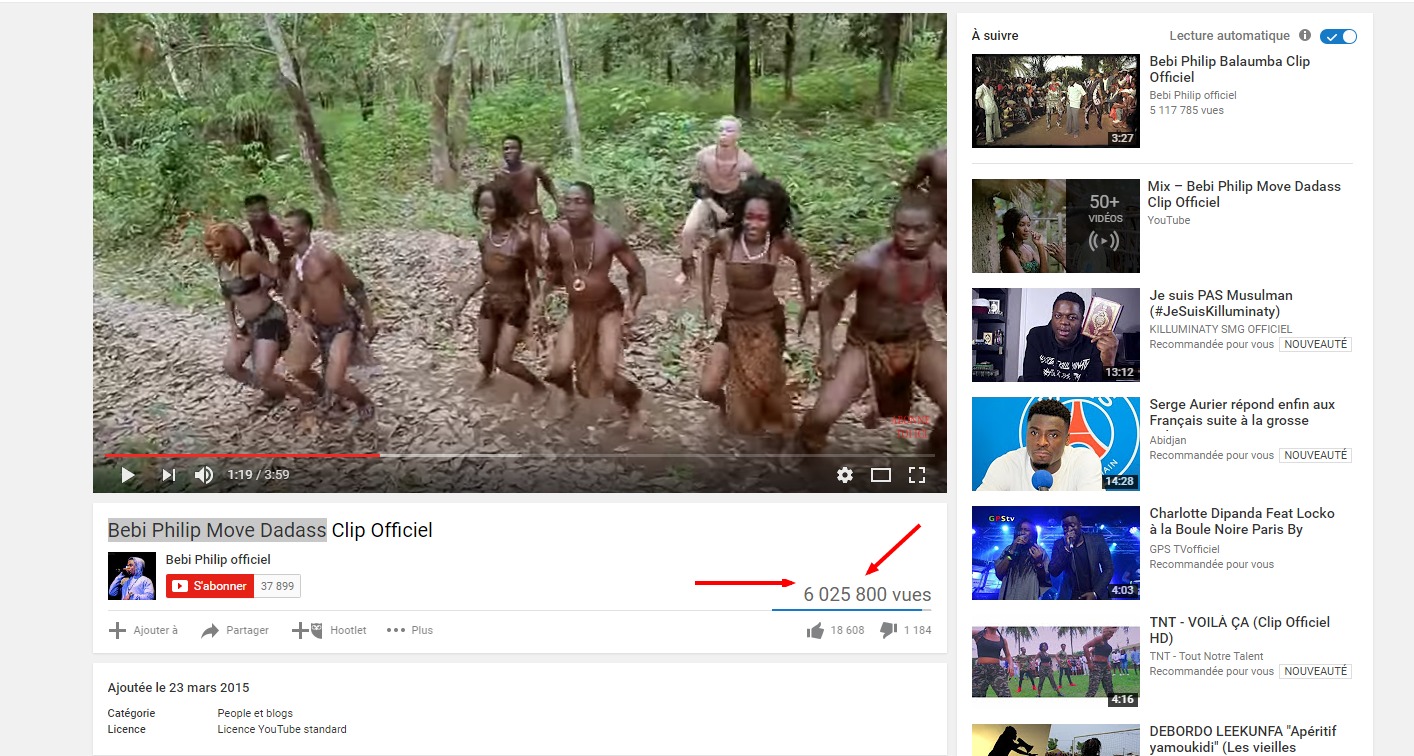The width and height of the screenshot is (1414, 756).
Task: Open TNT - VOILÀ ÇA title link
Action: pos(1240,630)
